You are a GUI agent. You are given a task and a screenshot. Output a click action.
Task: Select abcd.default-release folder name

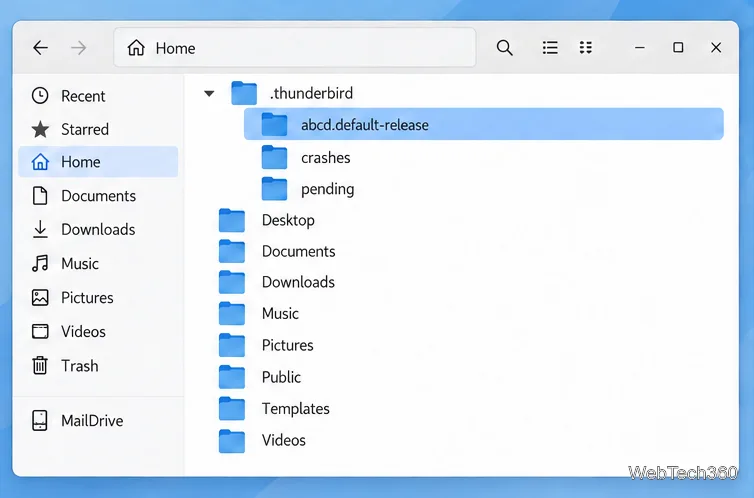click(364, 125)
